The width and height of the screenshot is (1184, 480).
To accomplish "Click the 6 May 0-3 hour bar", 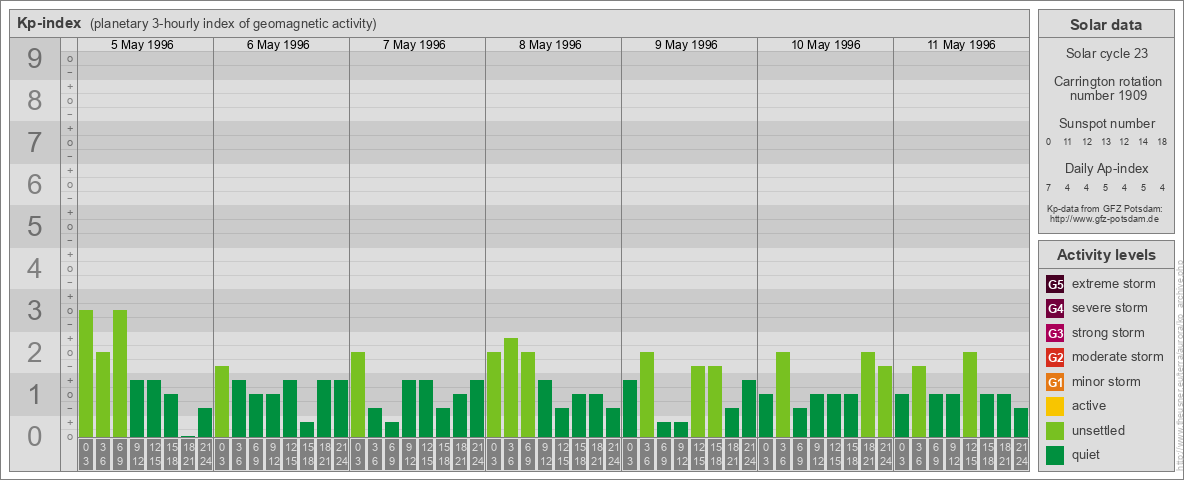I will point(222,401).
